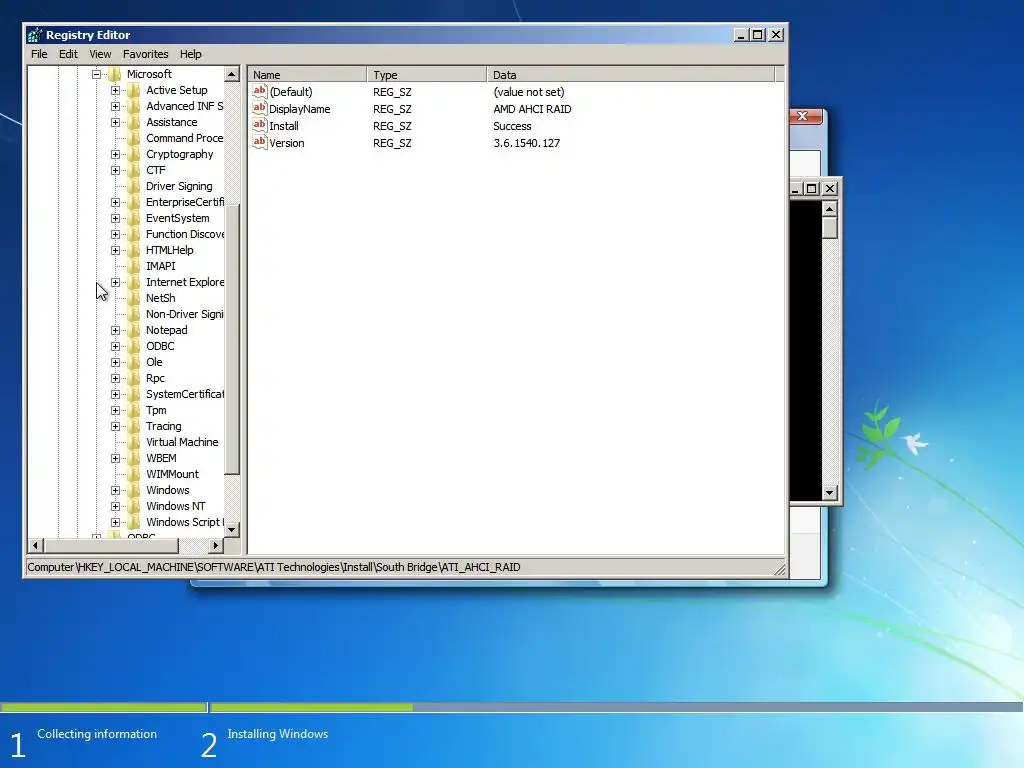Click tree pane scroll right arrow
The width and height of the screenshot is (1024, 768).
pos(216,545)
